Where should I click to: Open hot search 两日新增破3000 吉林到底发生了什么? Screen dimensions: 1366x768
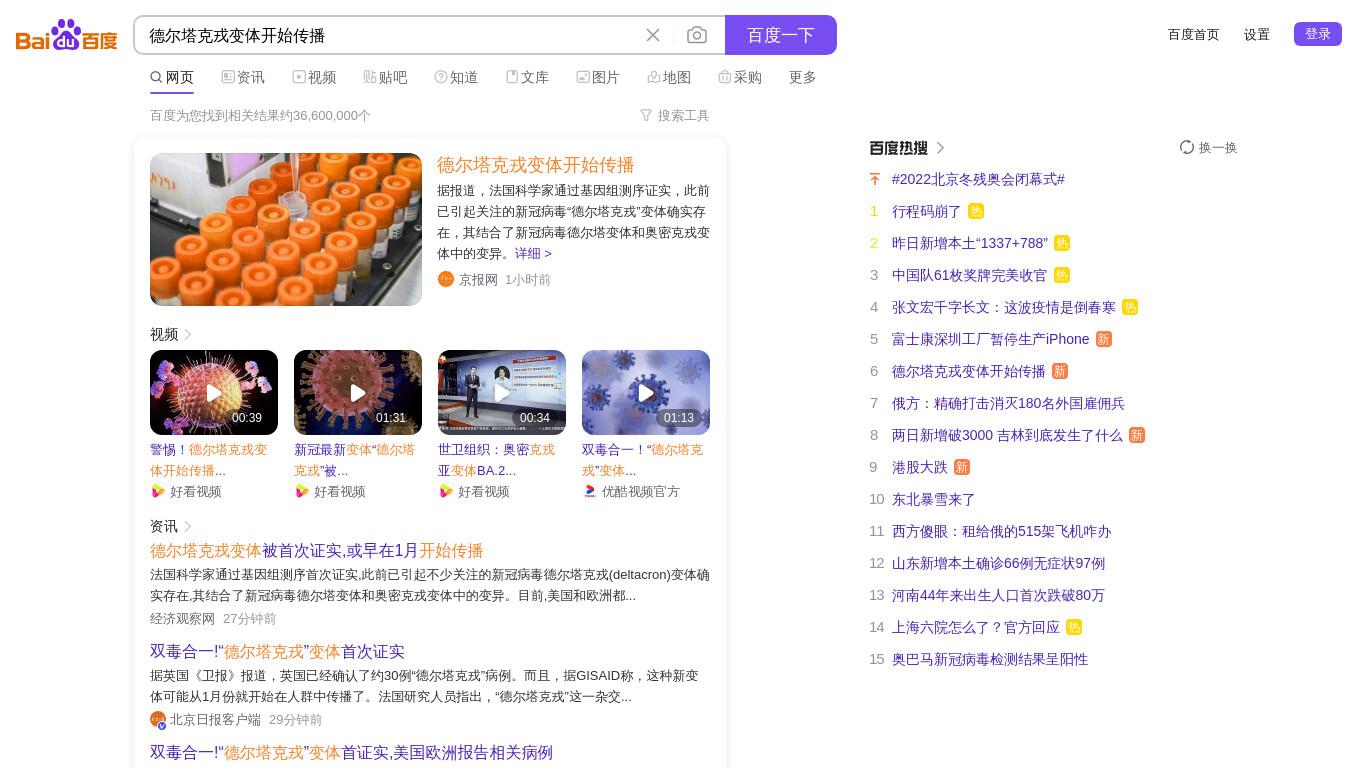1008,435
